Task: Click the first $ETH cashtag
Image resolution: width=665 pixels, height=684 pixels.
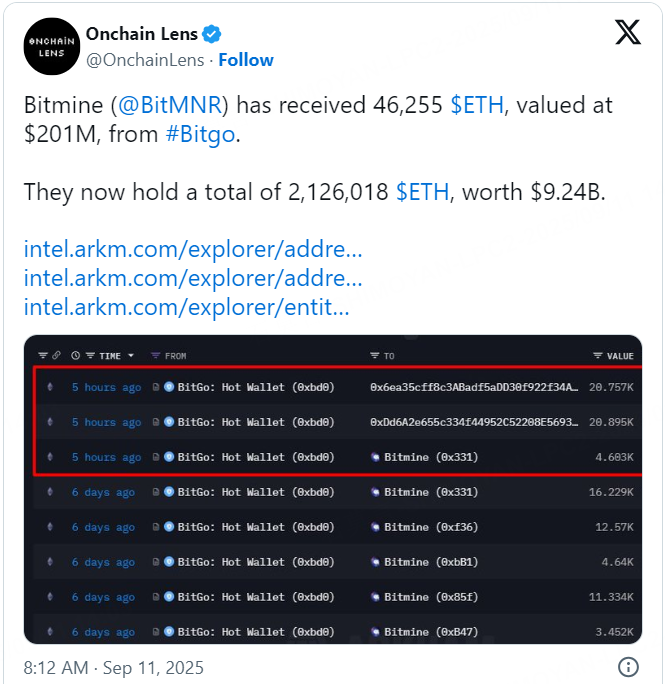Action: tap(477, 105)
